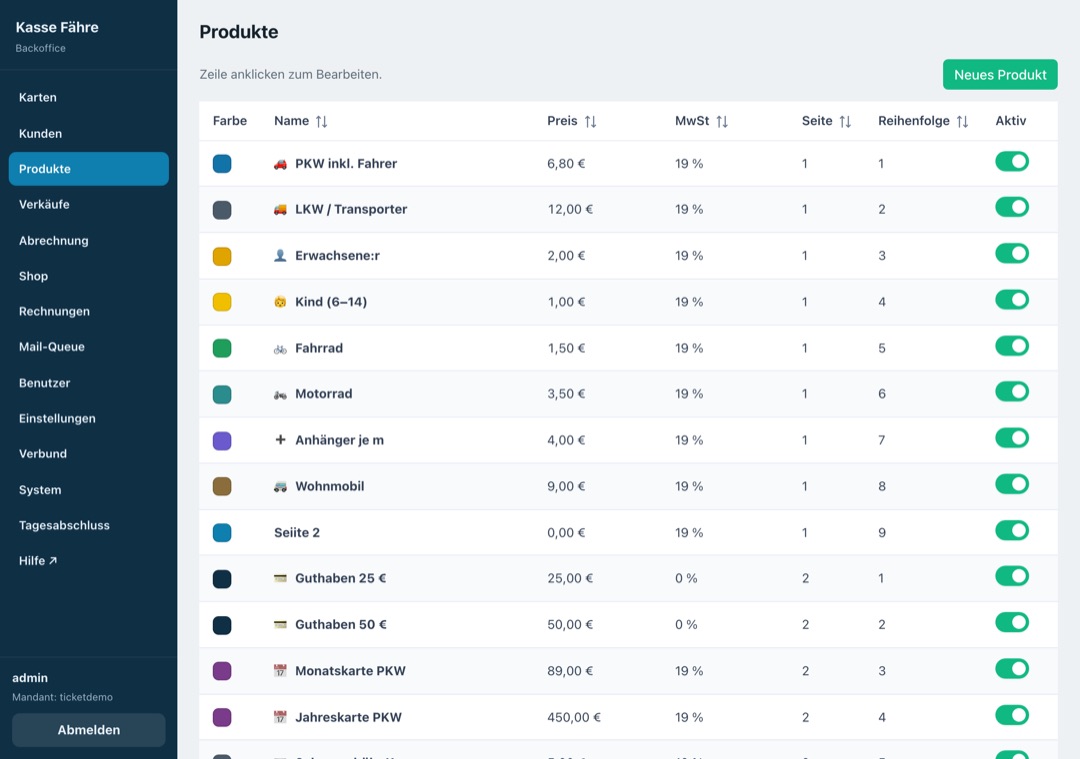Screen dimensions: 1080x759
Task: Click the camper icon beside Wohnmobil
Action: [x=280, y=486]
